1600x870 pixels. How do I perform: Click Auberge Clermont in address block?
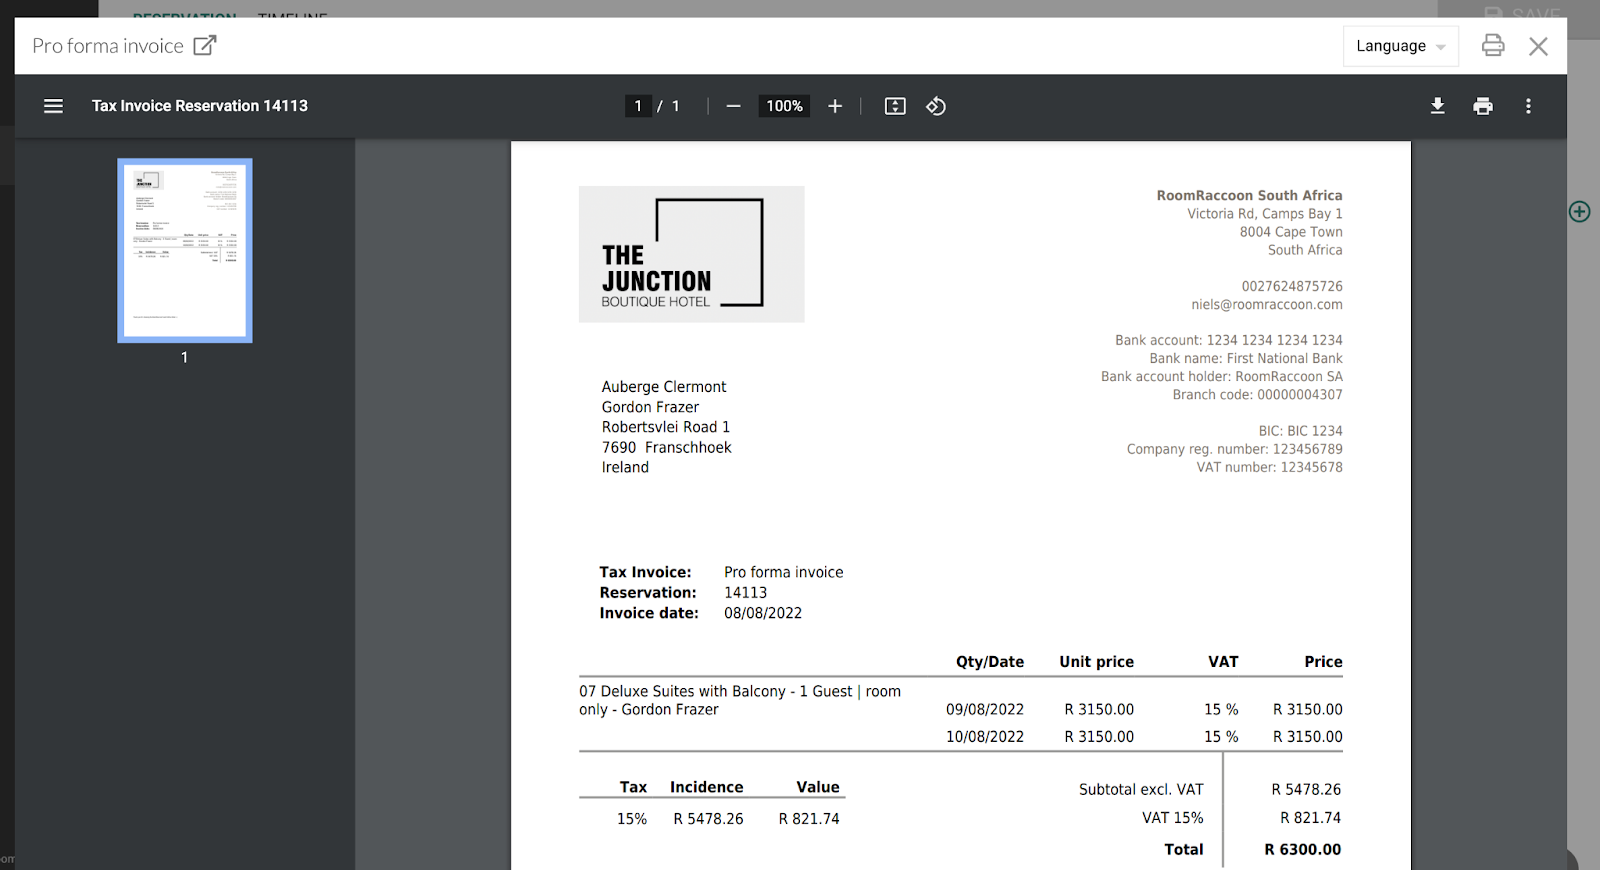[x=664, y=387]
